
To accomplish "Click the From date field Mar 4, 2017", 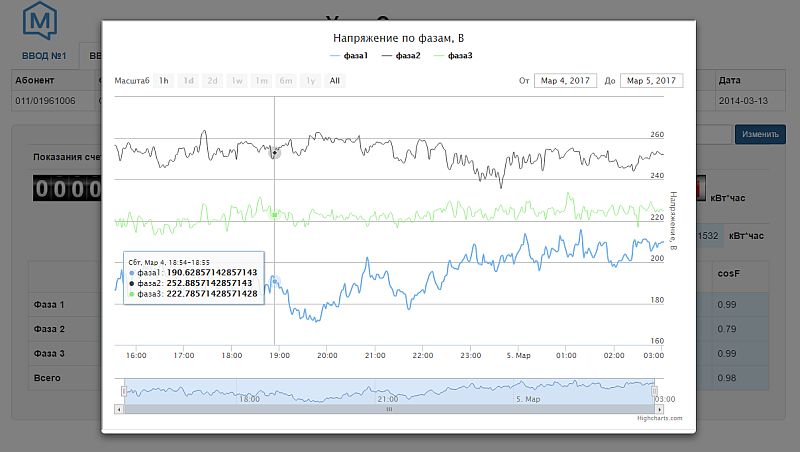I will coord(564,80).
